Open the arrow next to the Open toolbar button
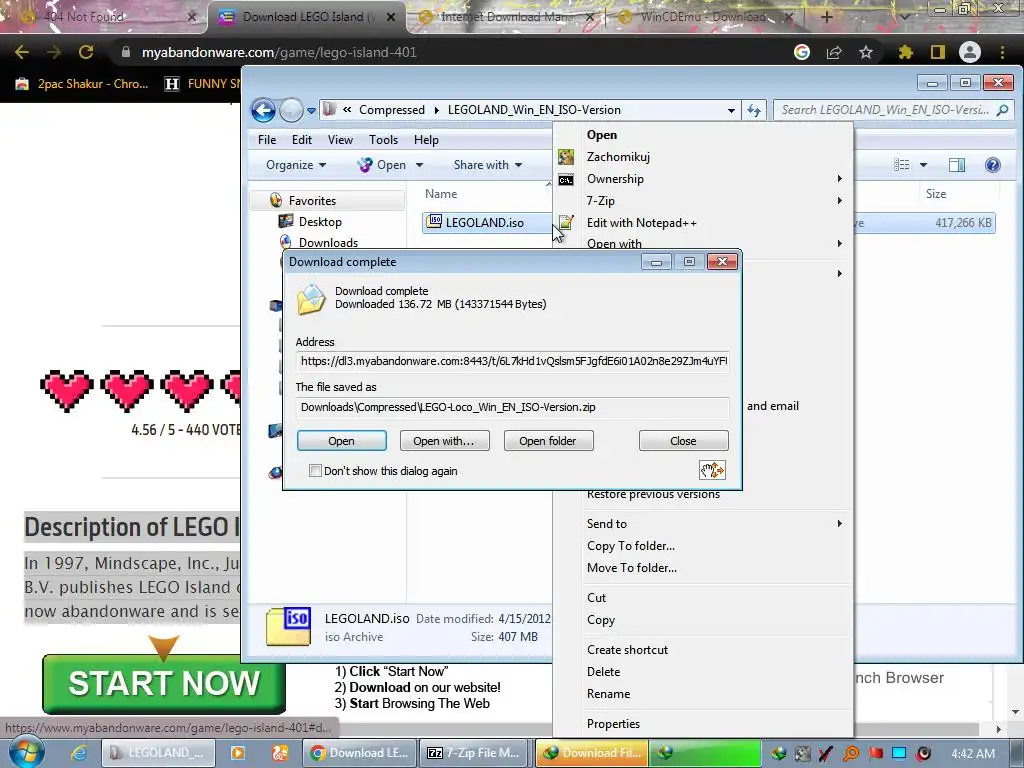Screen dimensions: 1024x768 [419, 165]
